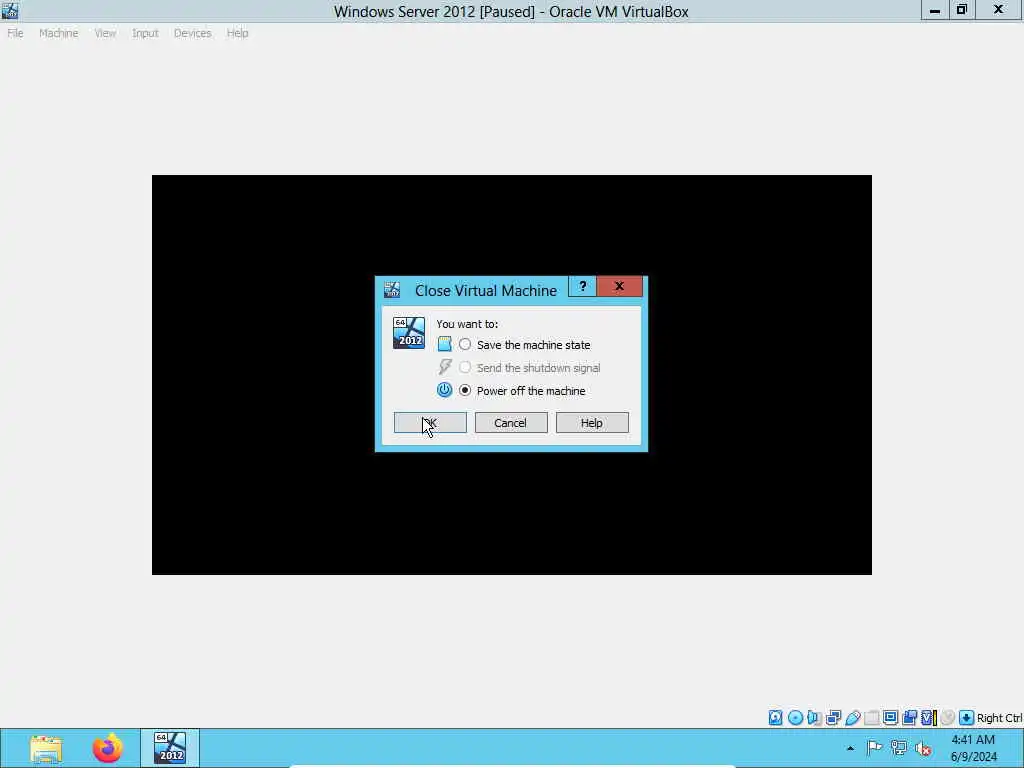This screenshot has height=768, width=1024.
Task: Click Cancel in Close Virtual Machine dialog
Action: [511, 423]
